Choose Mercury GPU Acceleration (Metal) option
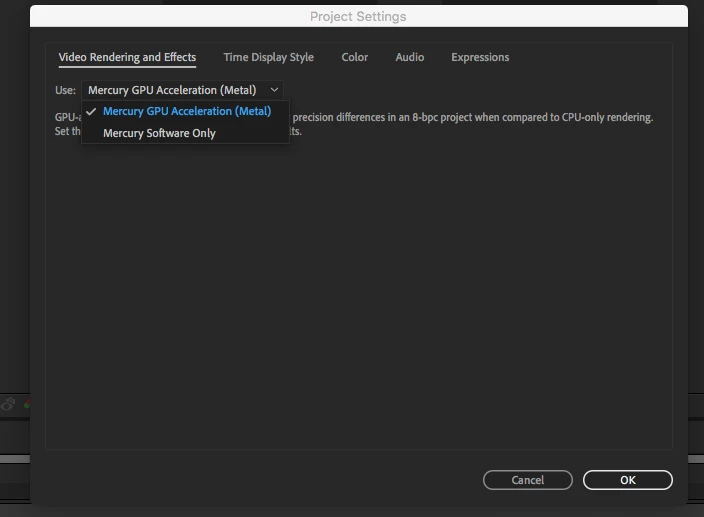Screen dimensions: 704x517 pyautogui.click(x=185, y=111)
